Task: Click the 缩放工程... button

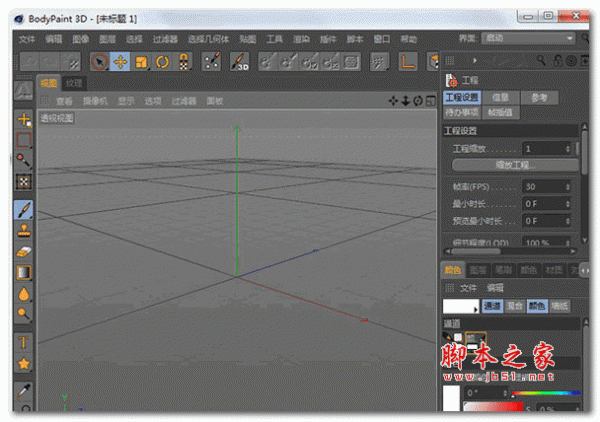Action: pos(511,164)
